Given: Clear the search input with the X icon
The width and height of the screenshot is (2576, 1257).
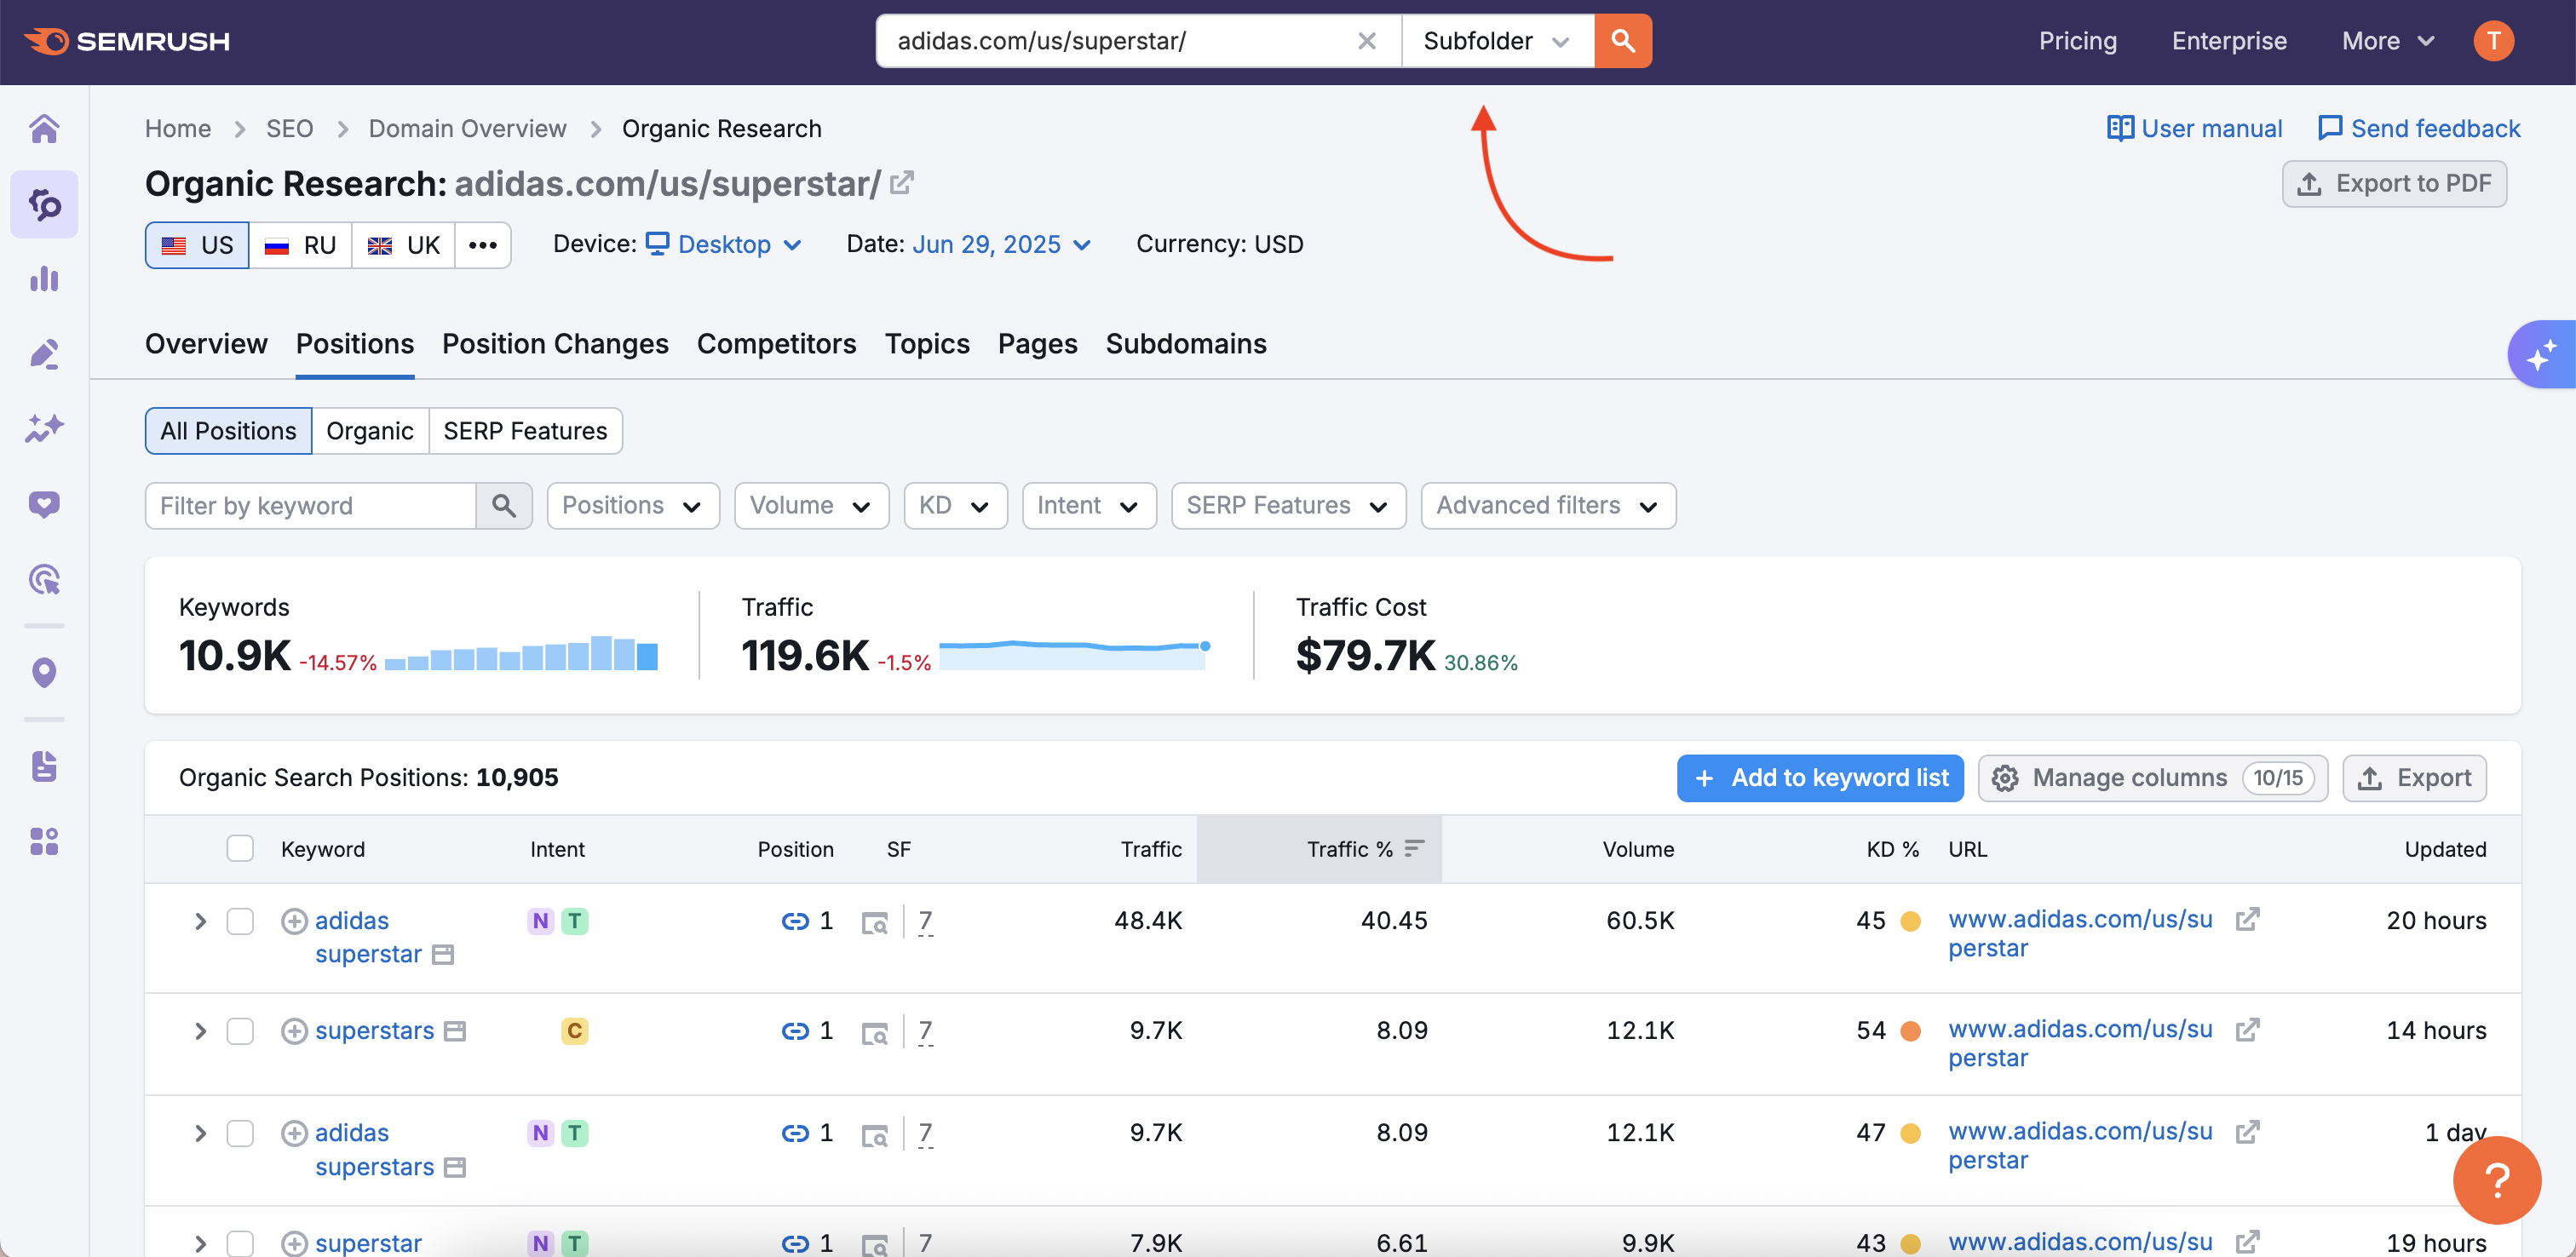Looking at the screenshot, I should (1367, 41).
